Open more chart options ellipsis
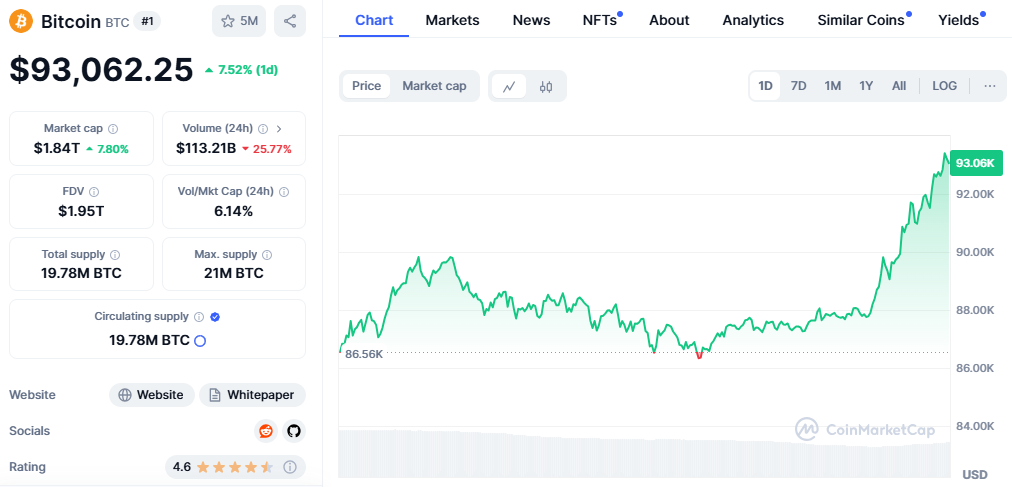 [x=990, y=86]
